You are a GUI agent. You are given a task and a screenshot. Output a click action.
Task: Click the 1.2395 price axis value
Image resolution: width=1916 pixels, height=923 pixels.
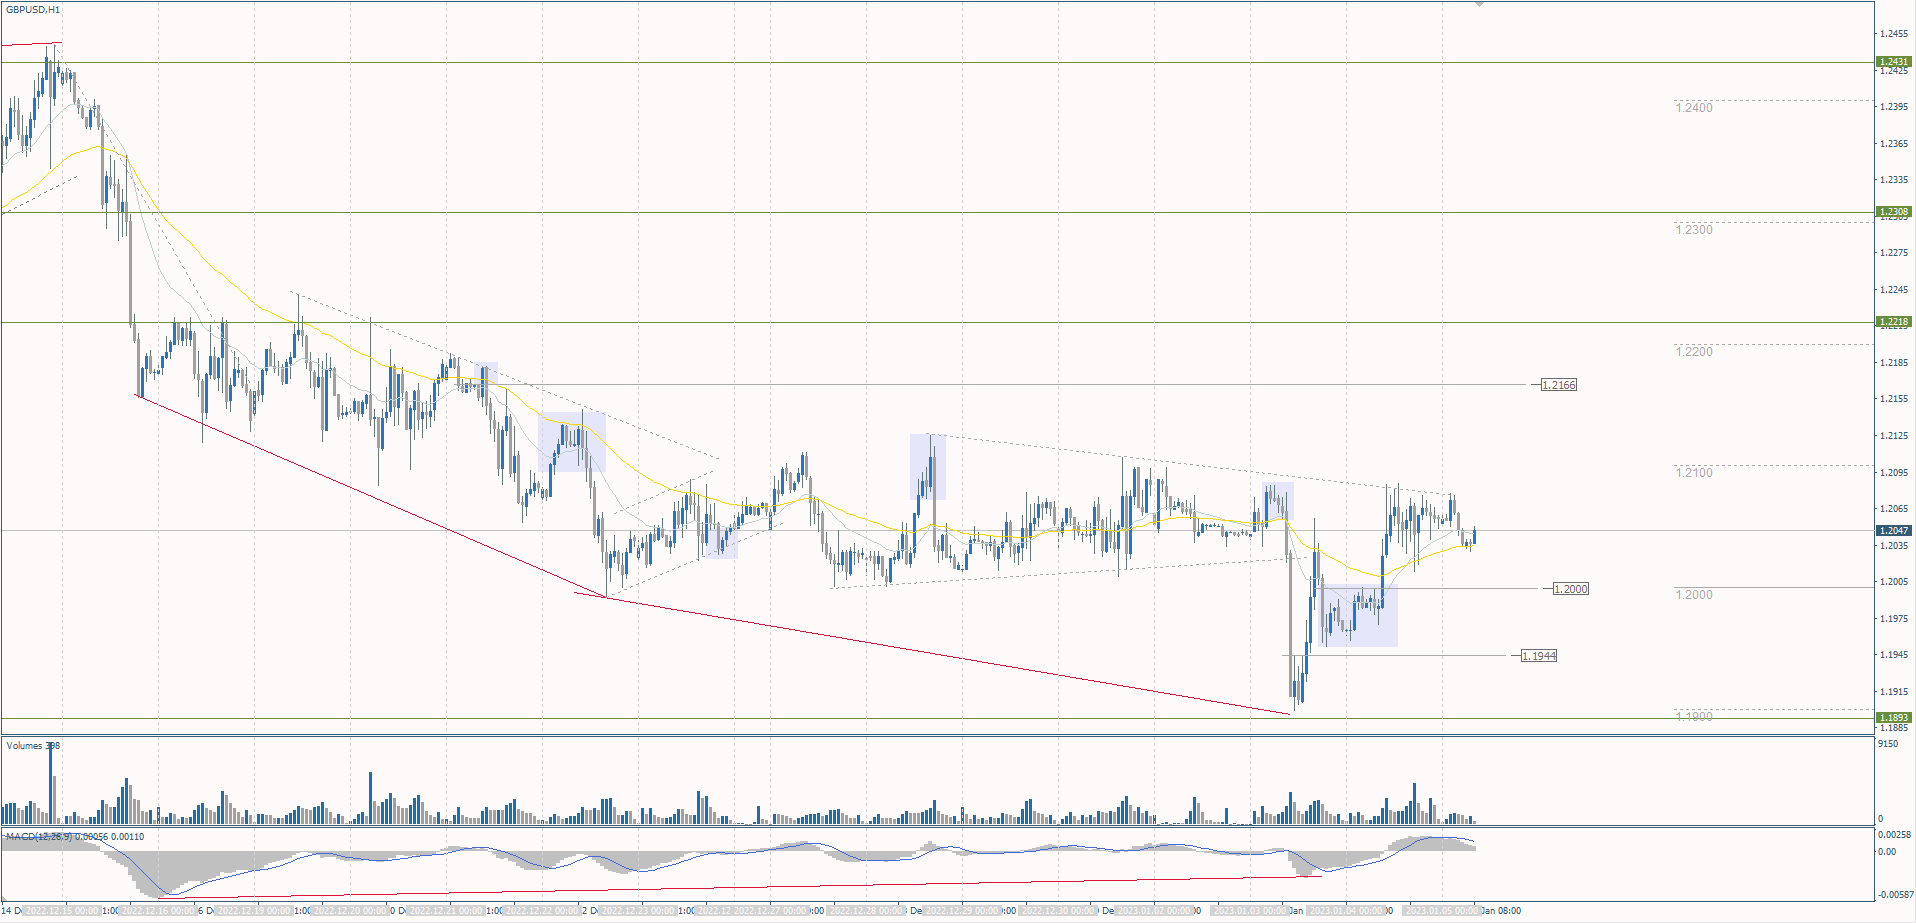click(1894, 107)
